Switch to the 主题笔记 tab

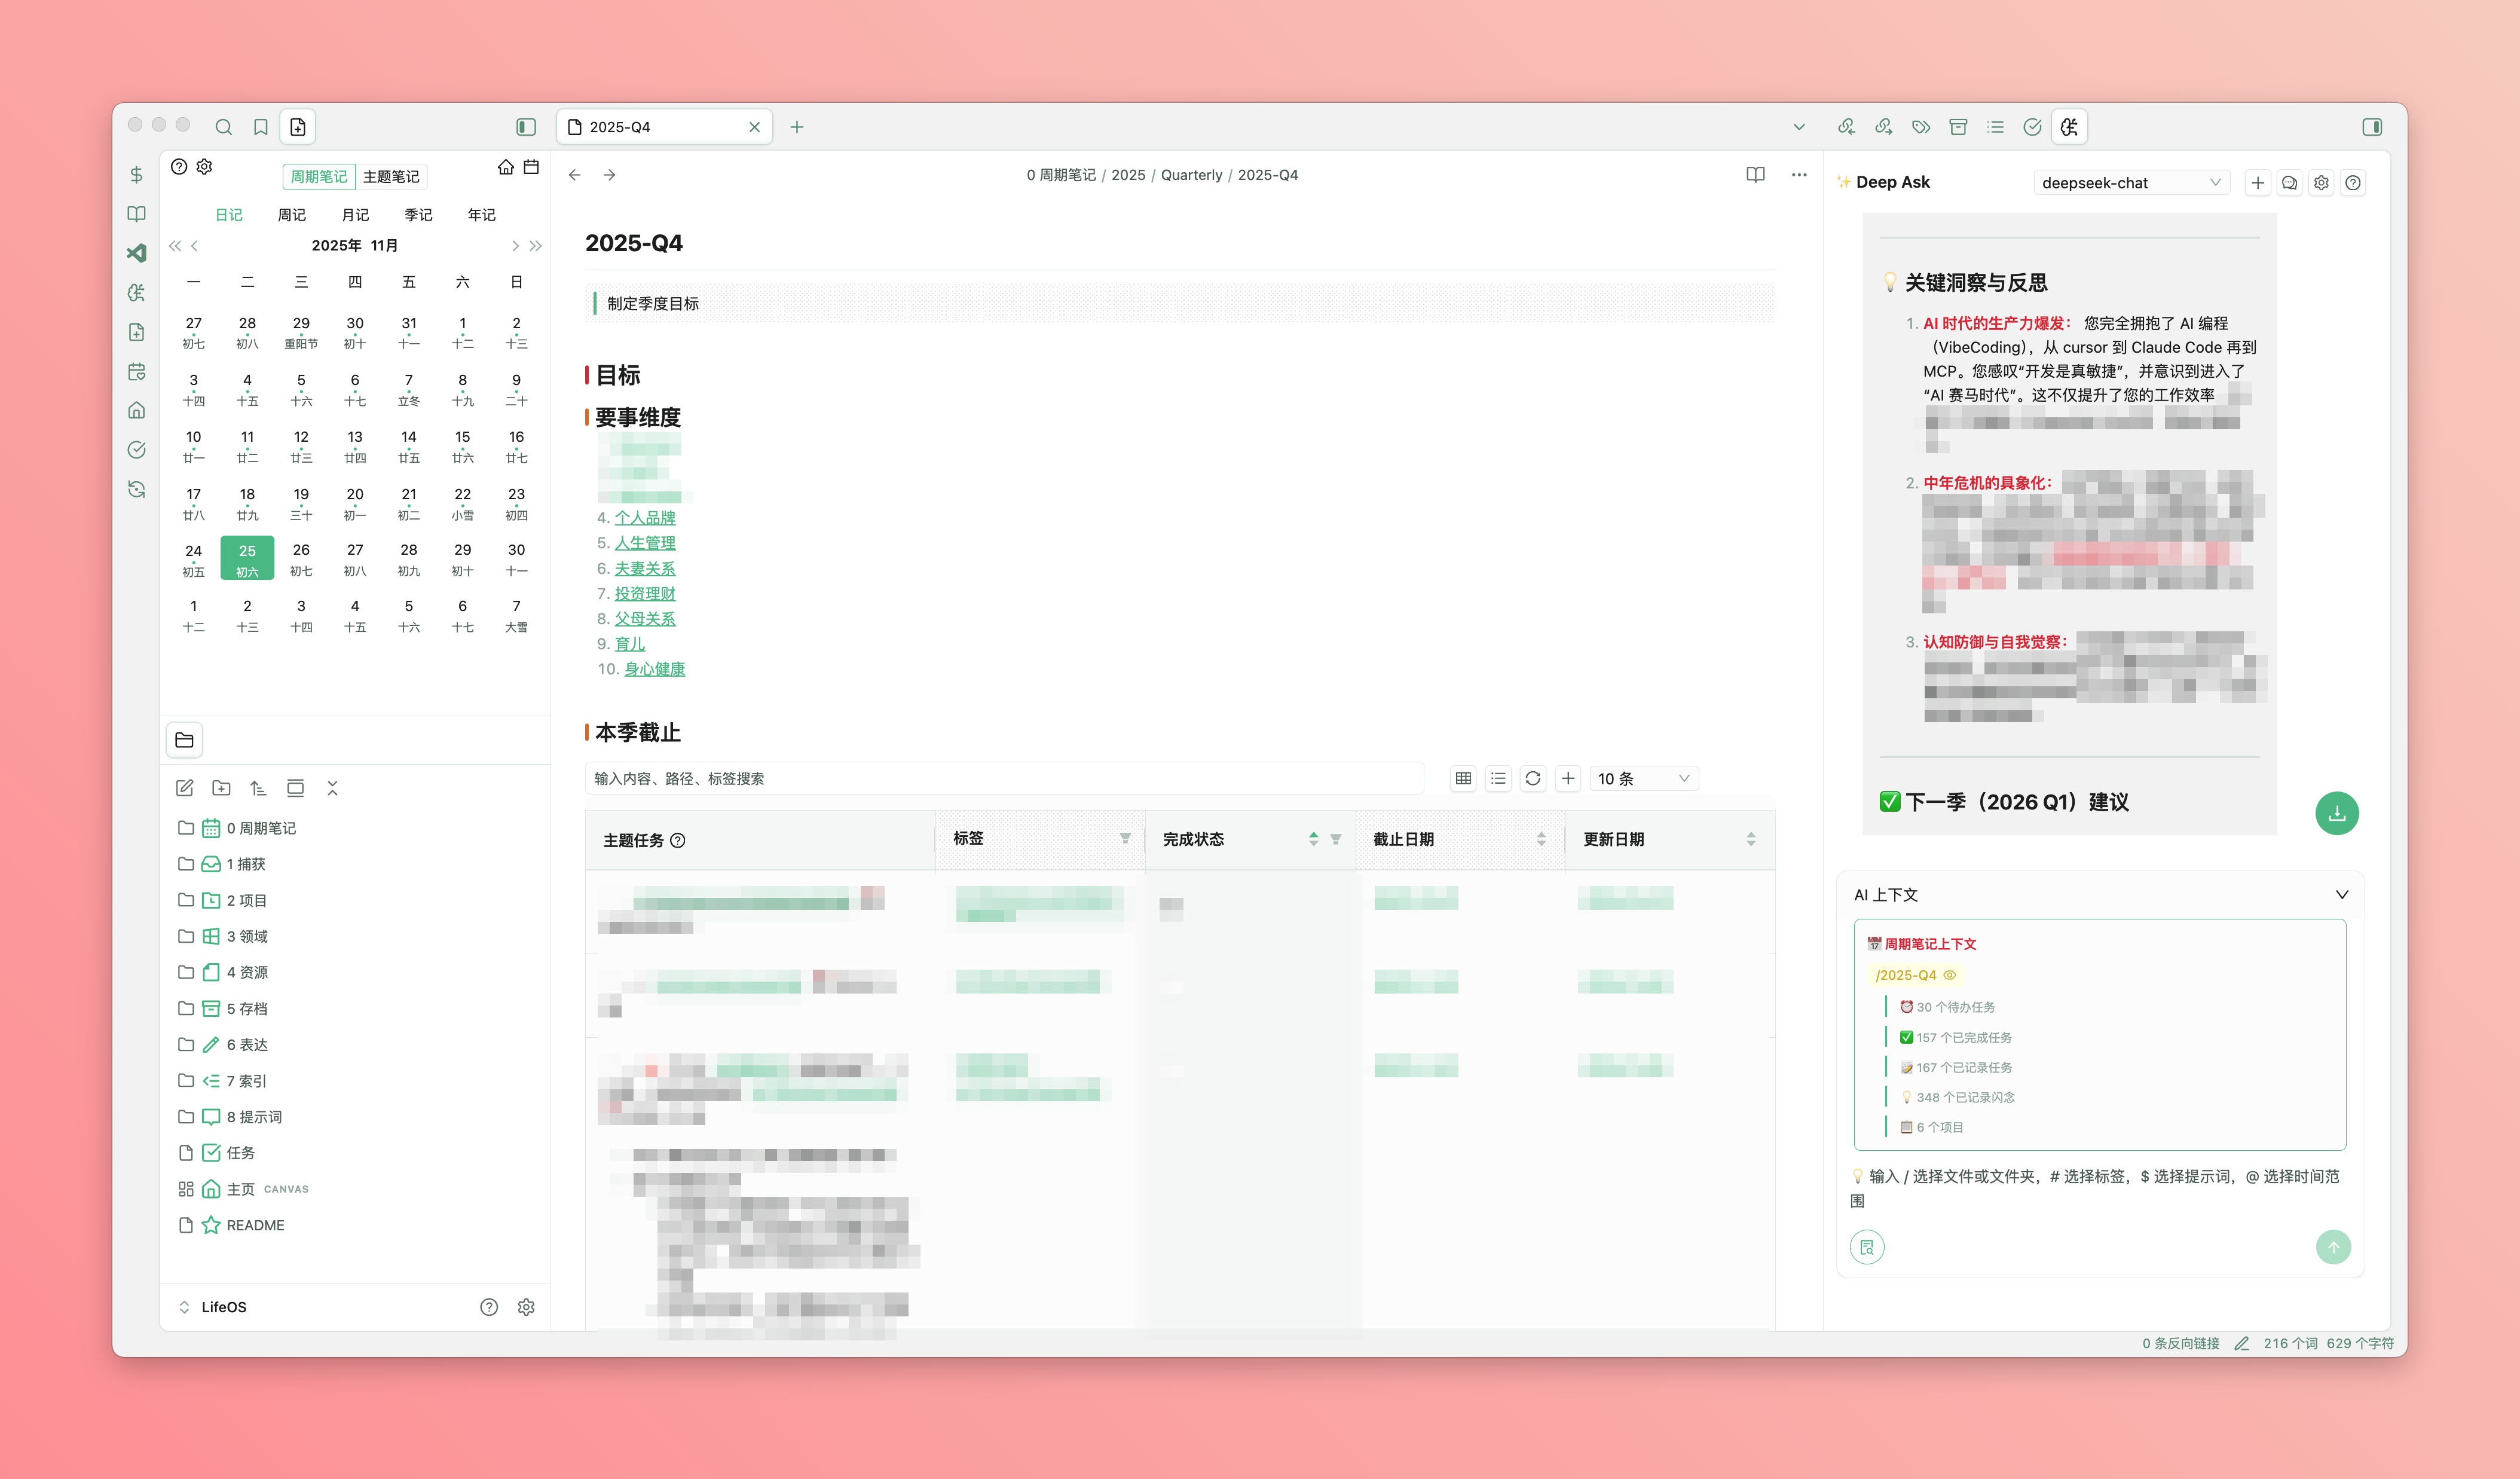[391, 177]
